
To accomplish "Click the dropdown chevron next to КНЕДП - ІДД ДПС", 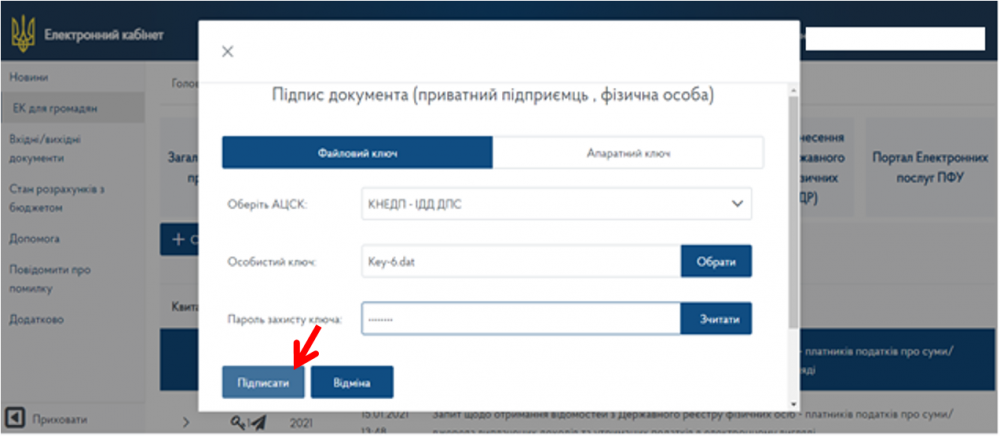I will pyautogui.click(x=737, y=203).
